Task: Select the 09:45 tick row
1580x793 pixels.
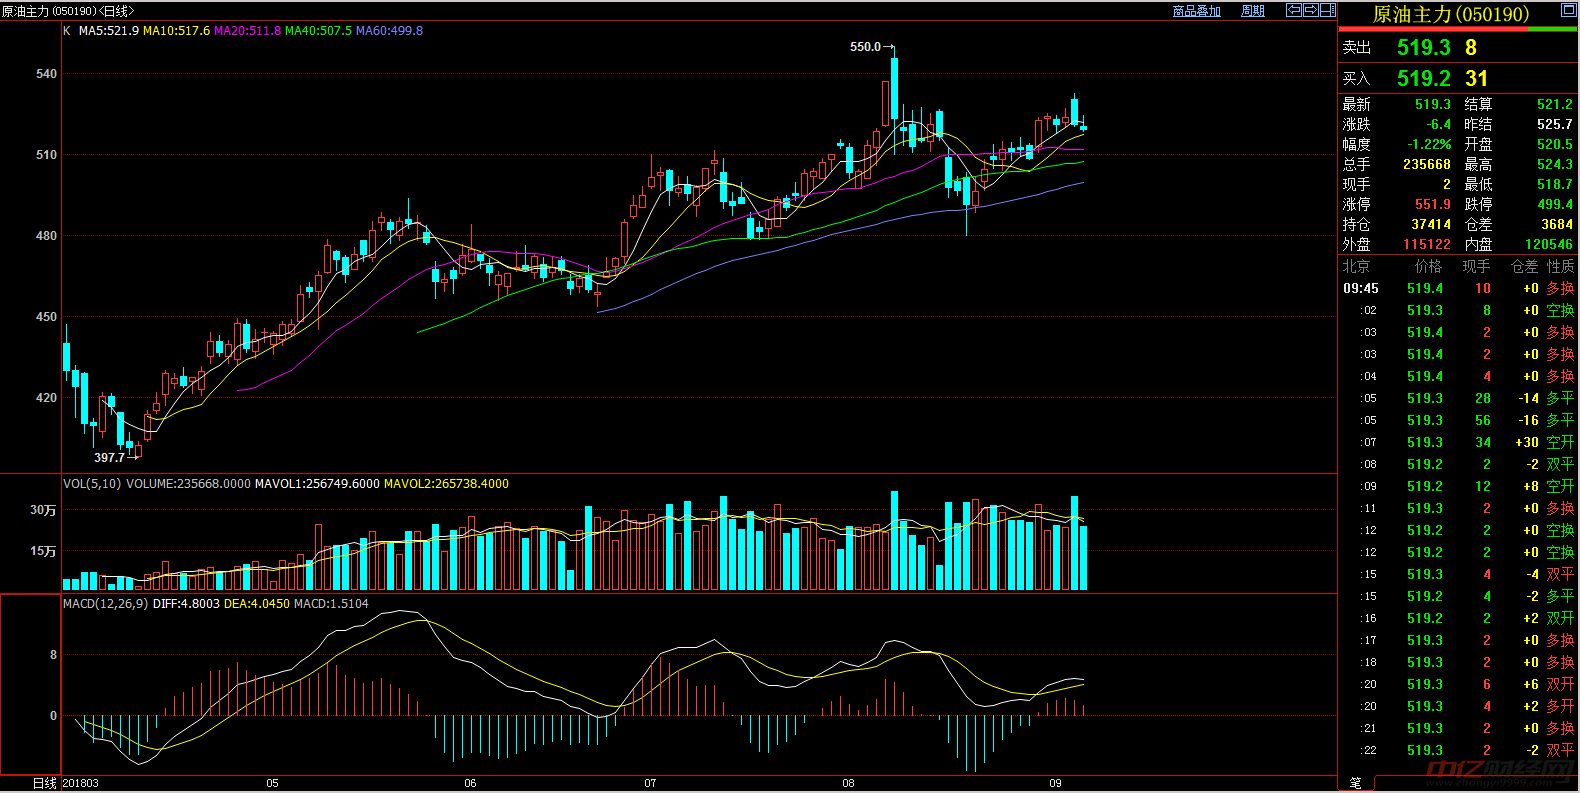Action: pyautogui.click(x=1458, y=288)
